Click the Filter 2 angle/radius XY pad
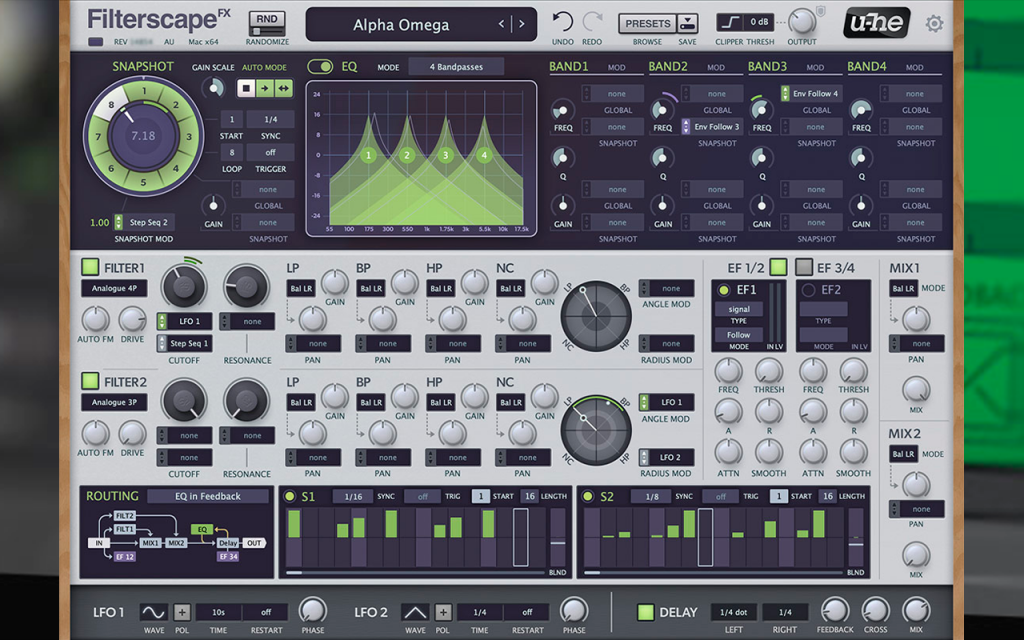 pos(596,430)
